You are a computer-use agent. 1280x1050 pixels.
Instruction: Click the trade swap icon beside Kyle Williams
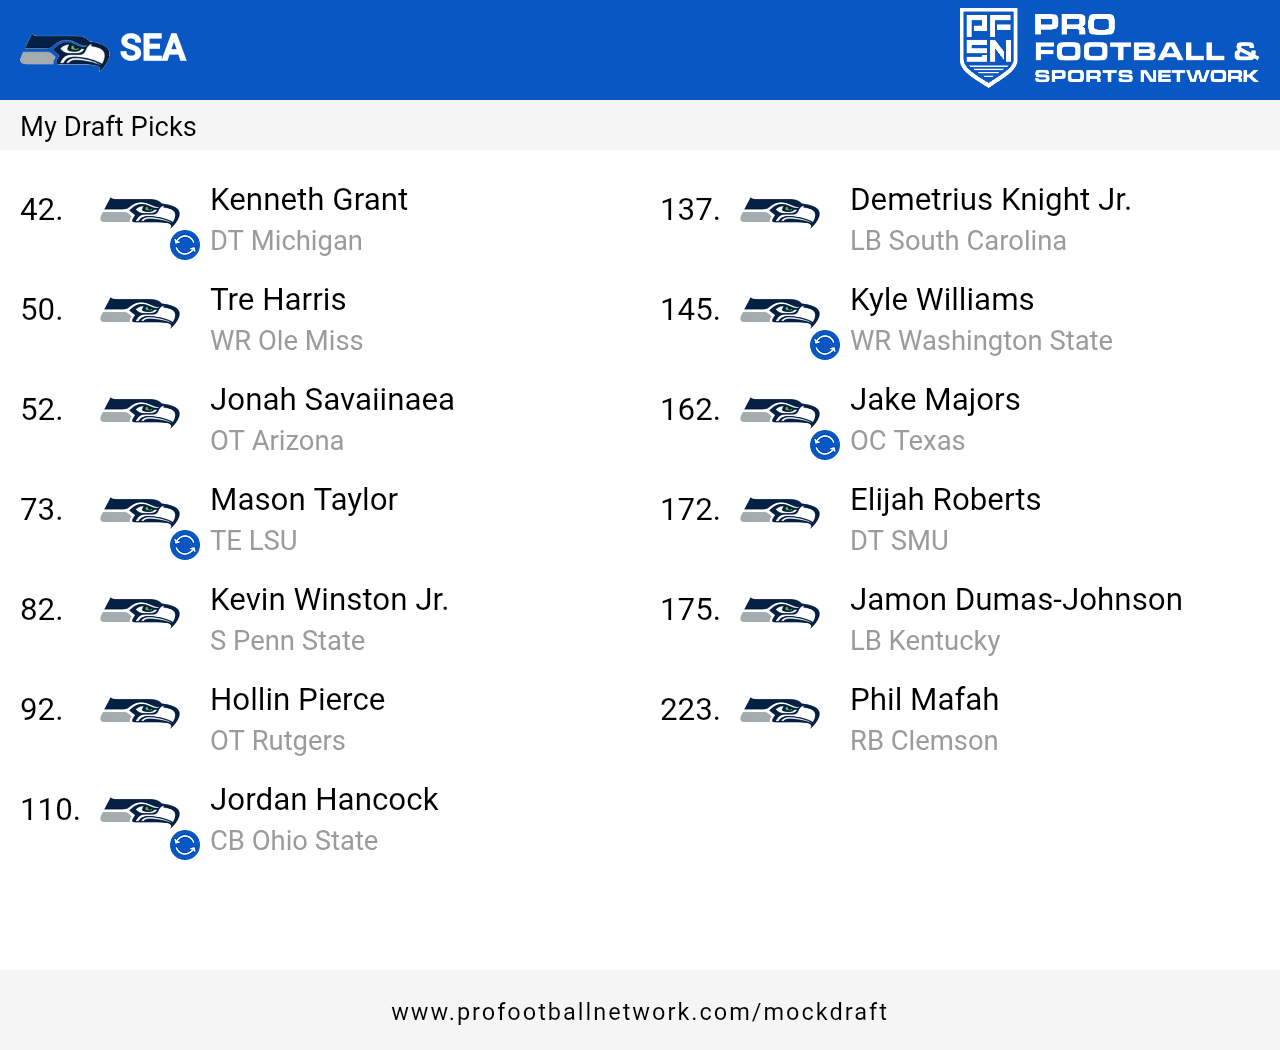coord(825,345)
